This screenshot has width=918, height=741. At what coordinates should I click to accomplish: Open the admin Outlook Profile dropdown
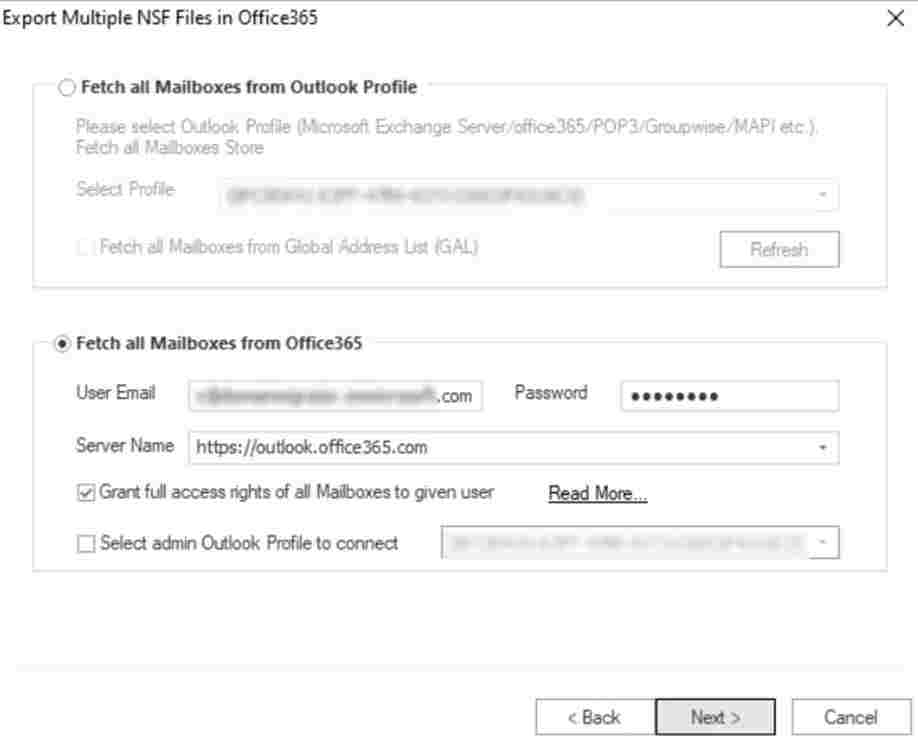[822, 543]
